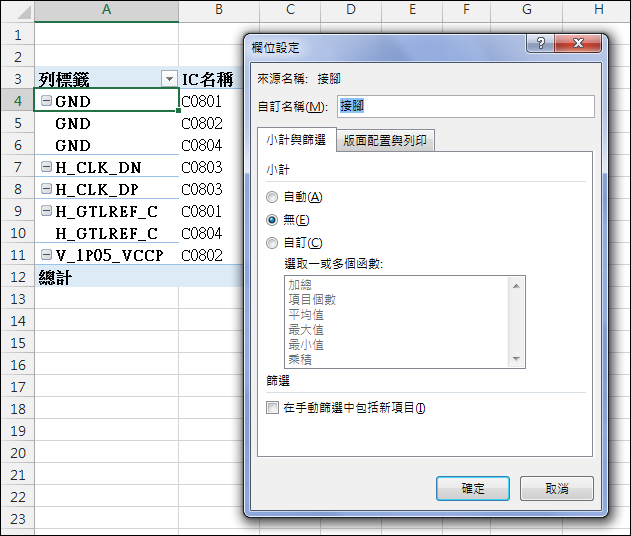Click cell C0801 in row 9

211,211
